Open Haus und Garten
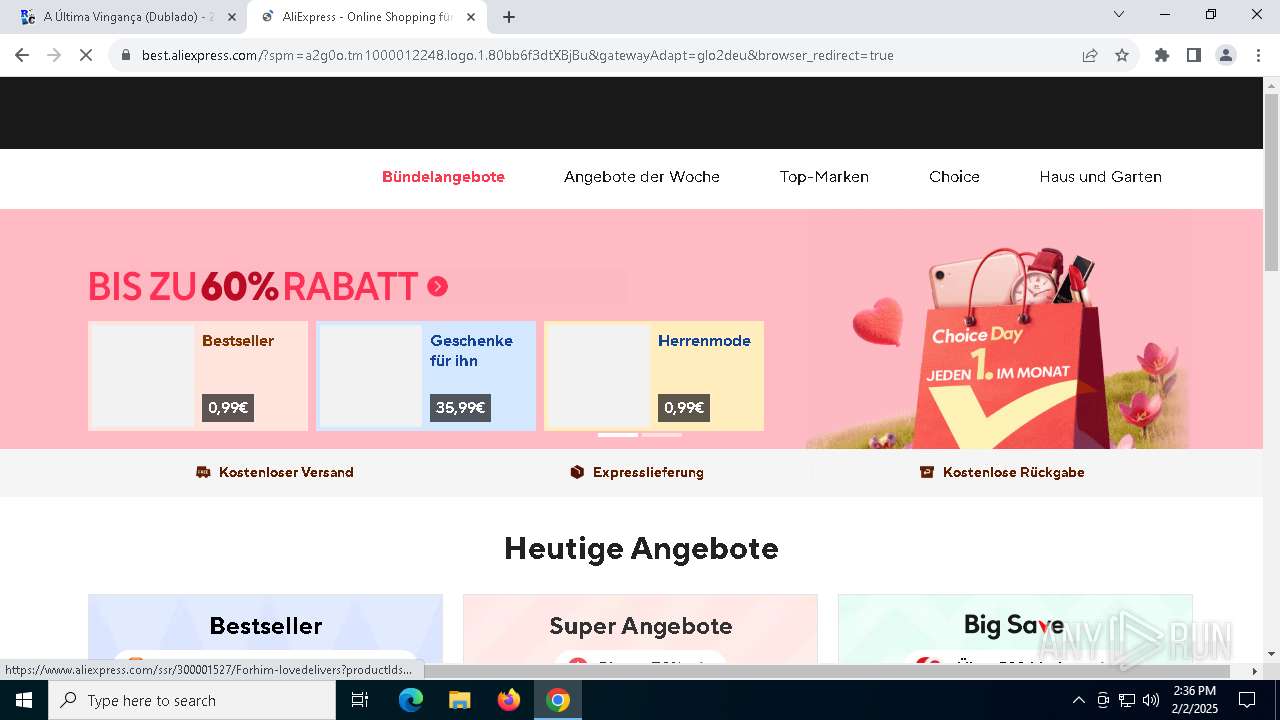This screenshot has height=720, width=1280. [x=1100, y=177]
